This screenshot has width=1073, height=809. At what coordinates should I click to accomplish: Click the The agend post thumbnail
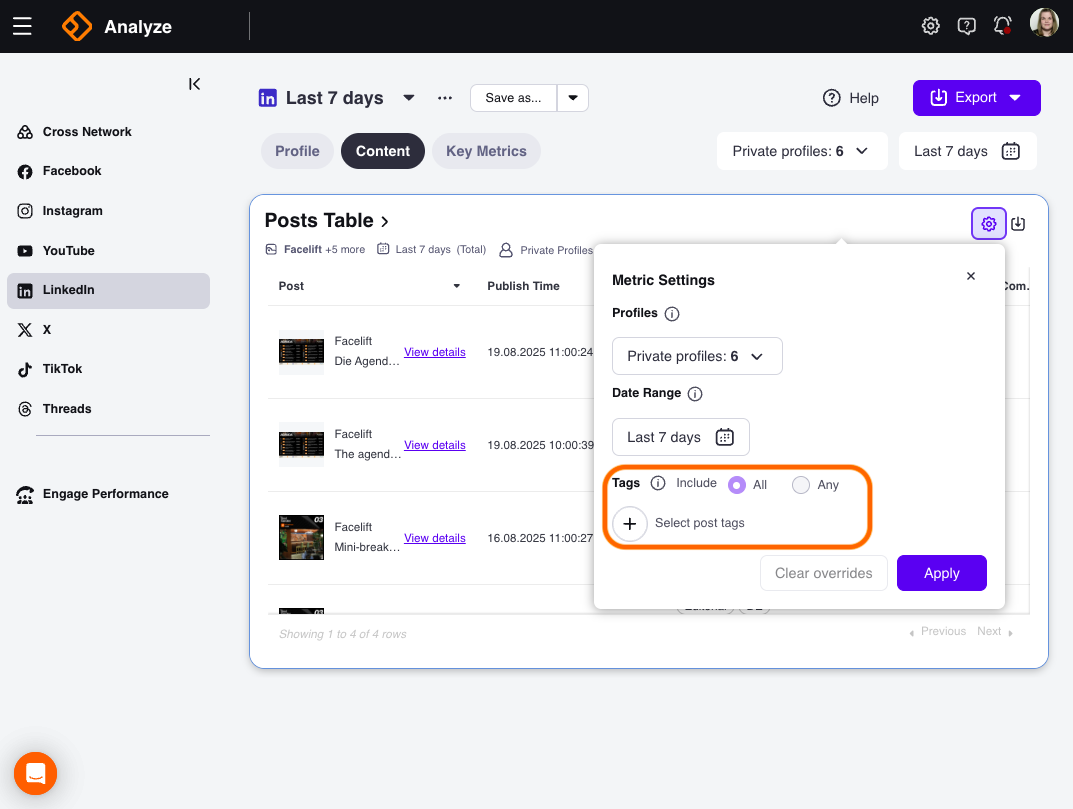301,445
